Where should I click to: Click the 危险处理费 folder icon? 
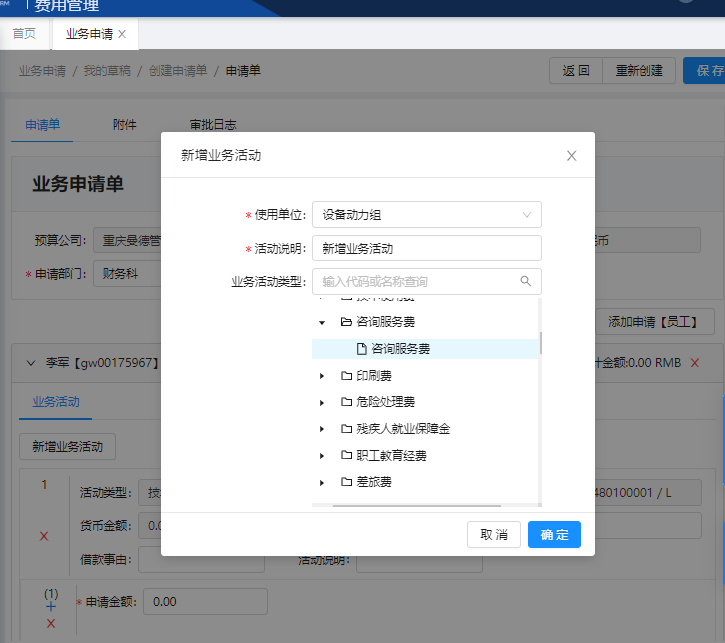click(346, 402)
